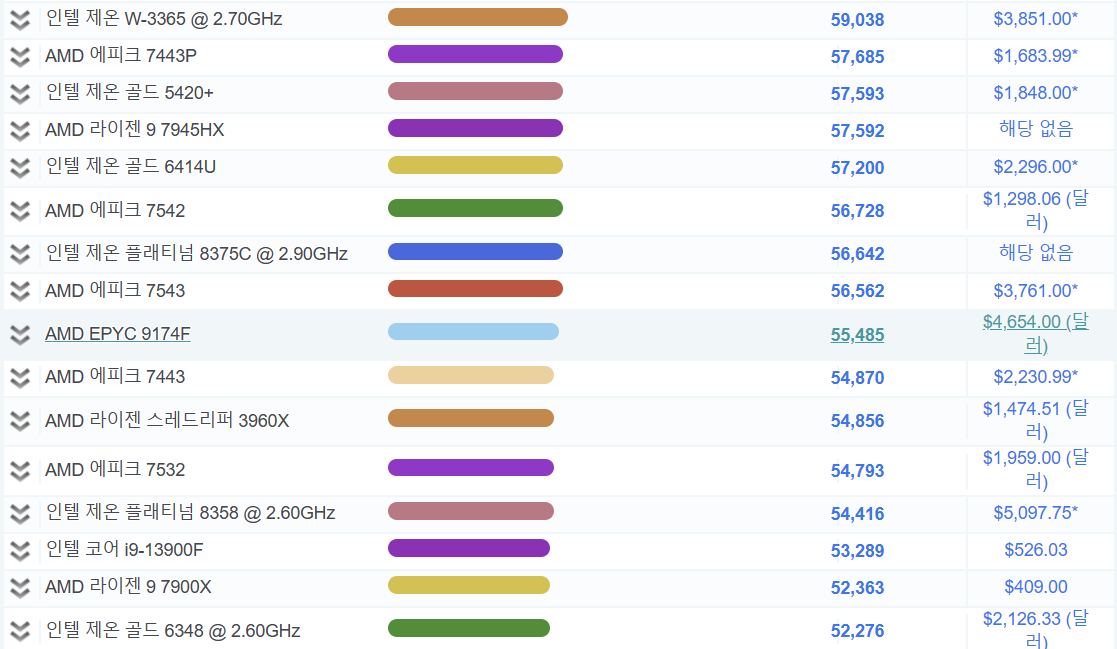Expand the Intel Xeon W-3365 row chevron
The image size is (1117, 649).
pos(20,20)
